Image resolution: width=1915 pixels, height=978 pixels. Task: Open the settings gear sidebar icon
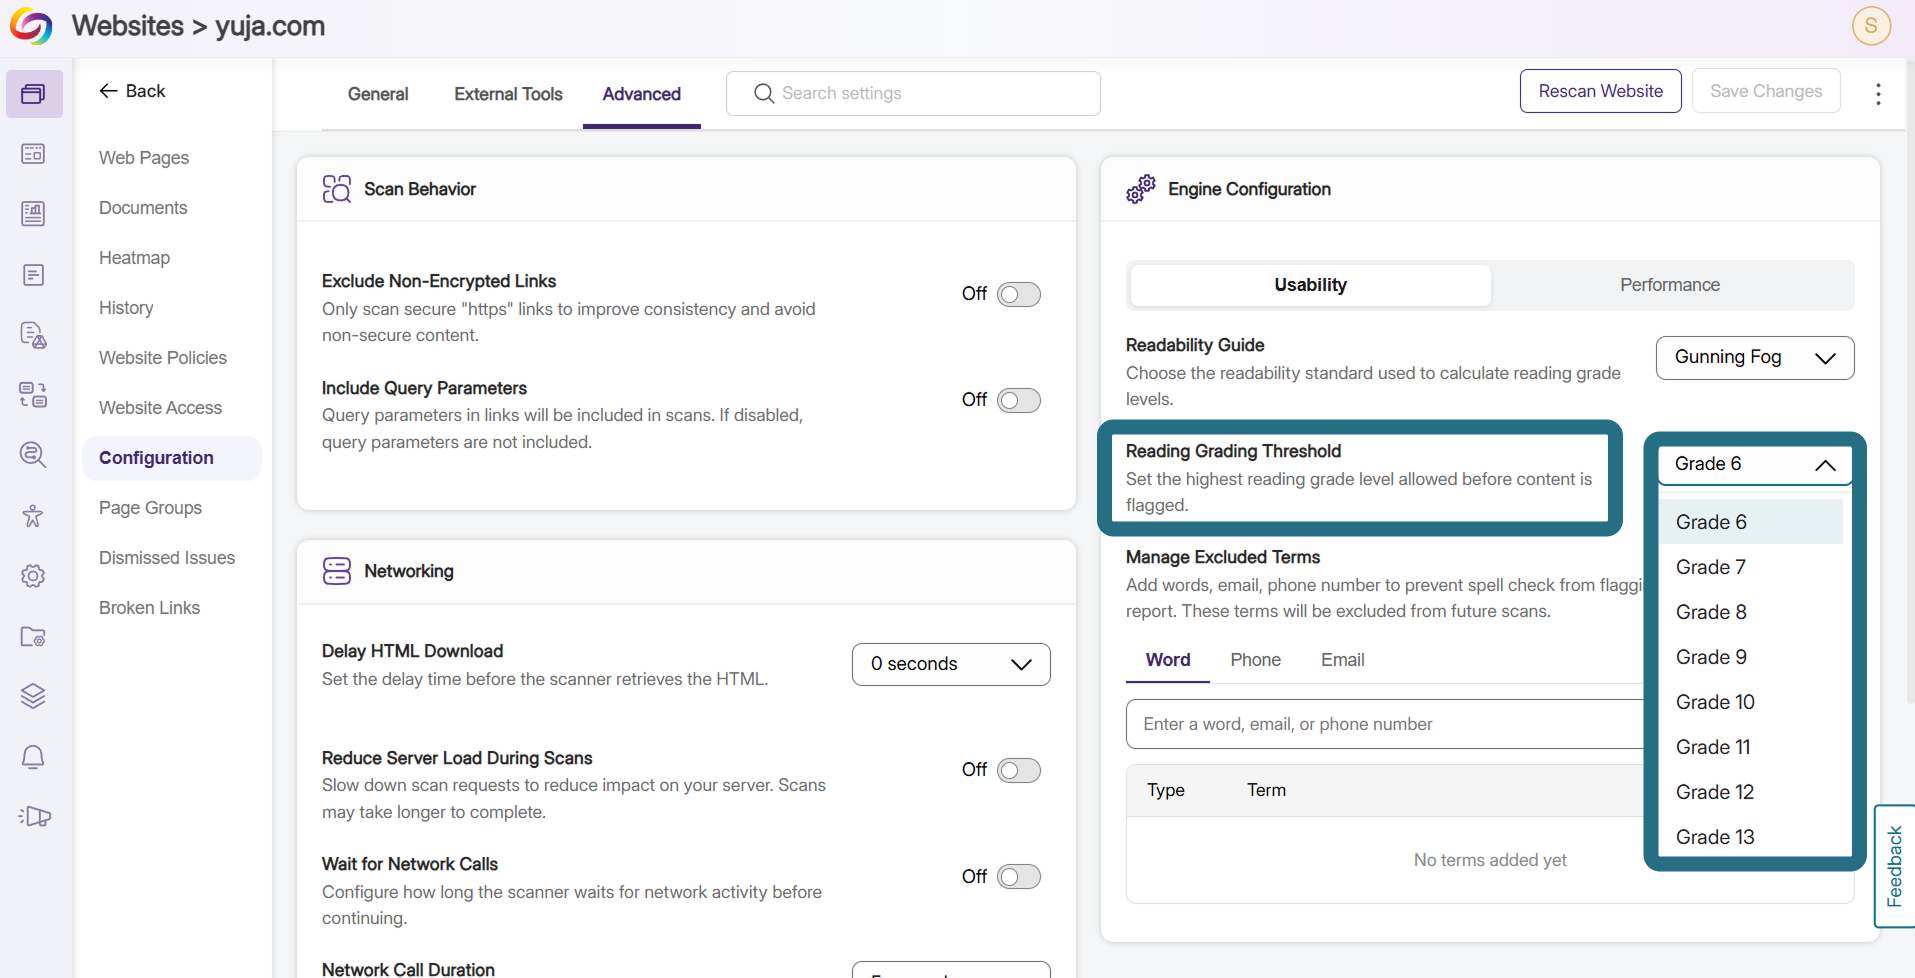(33, 576)
